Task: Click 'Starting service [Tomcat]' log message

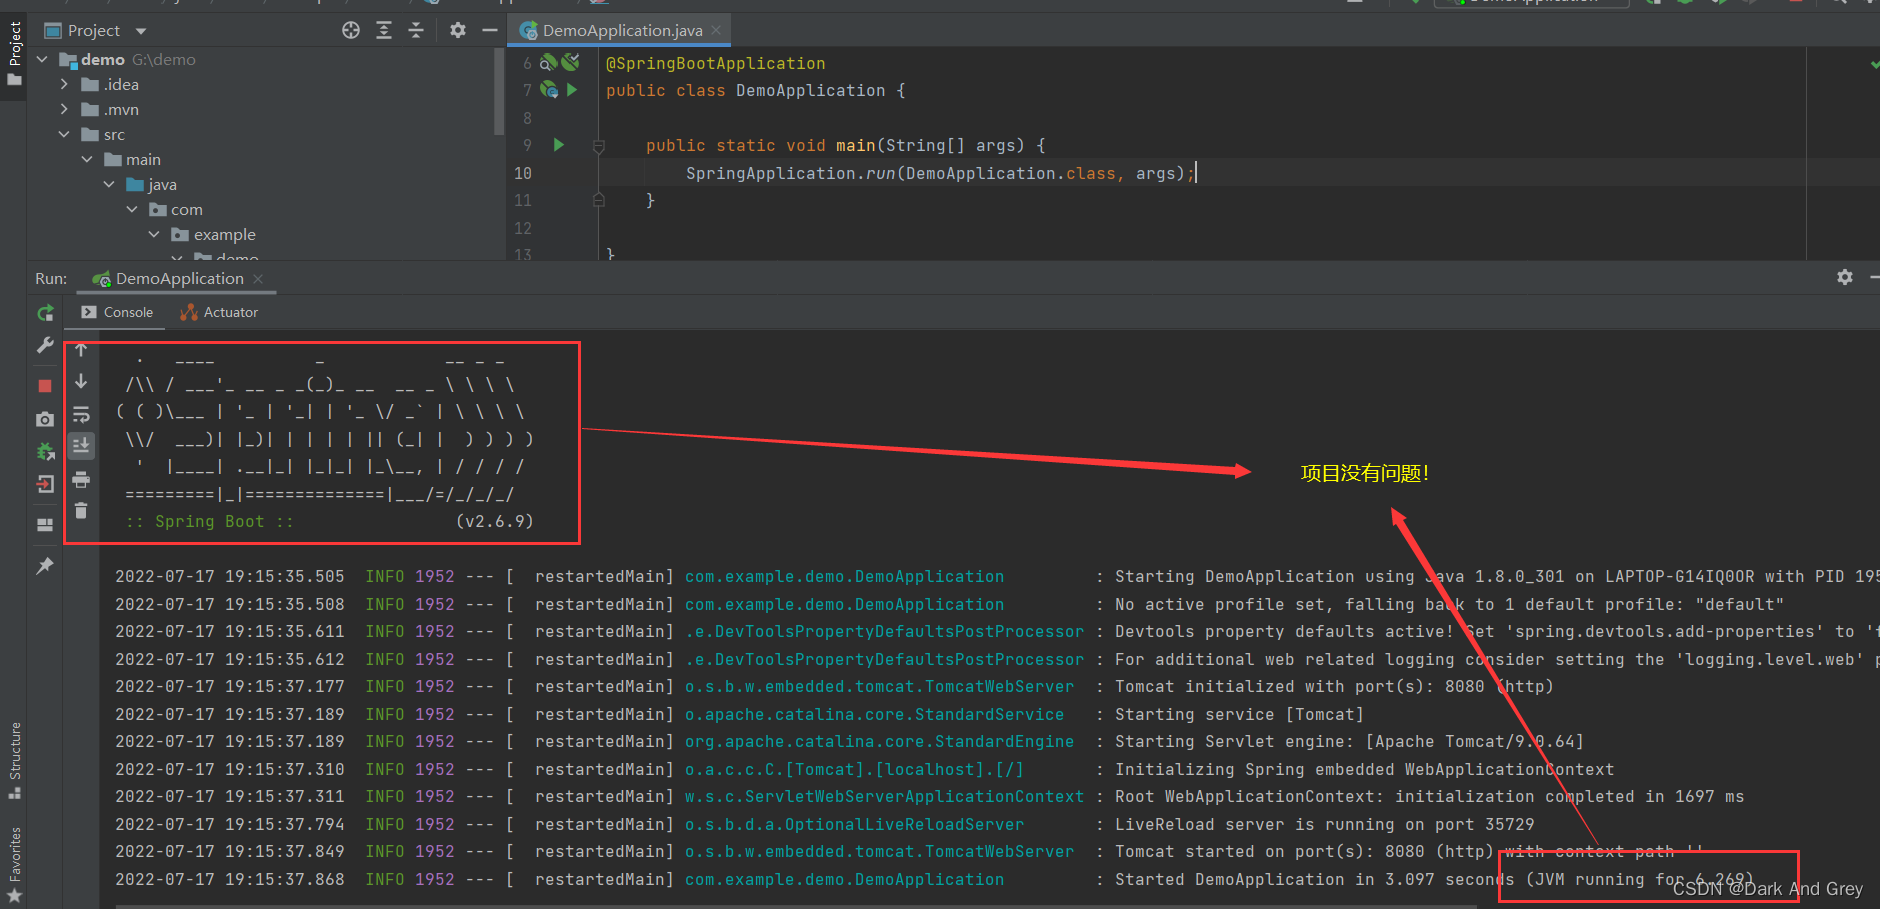Action: [x=1239, y=714]
